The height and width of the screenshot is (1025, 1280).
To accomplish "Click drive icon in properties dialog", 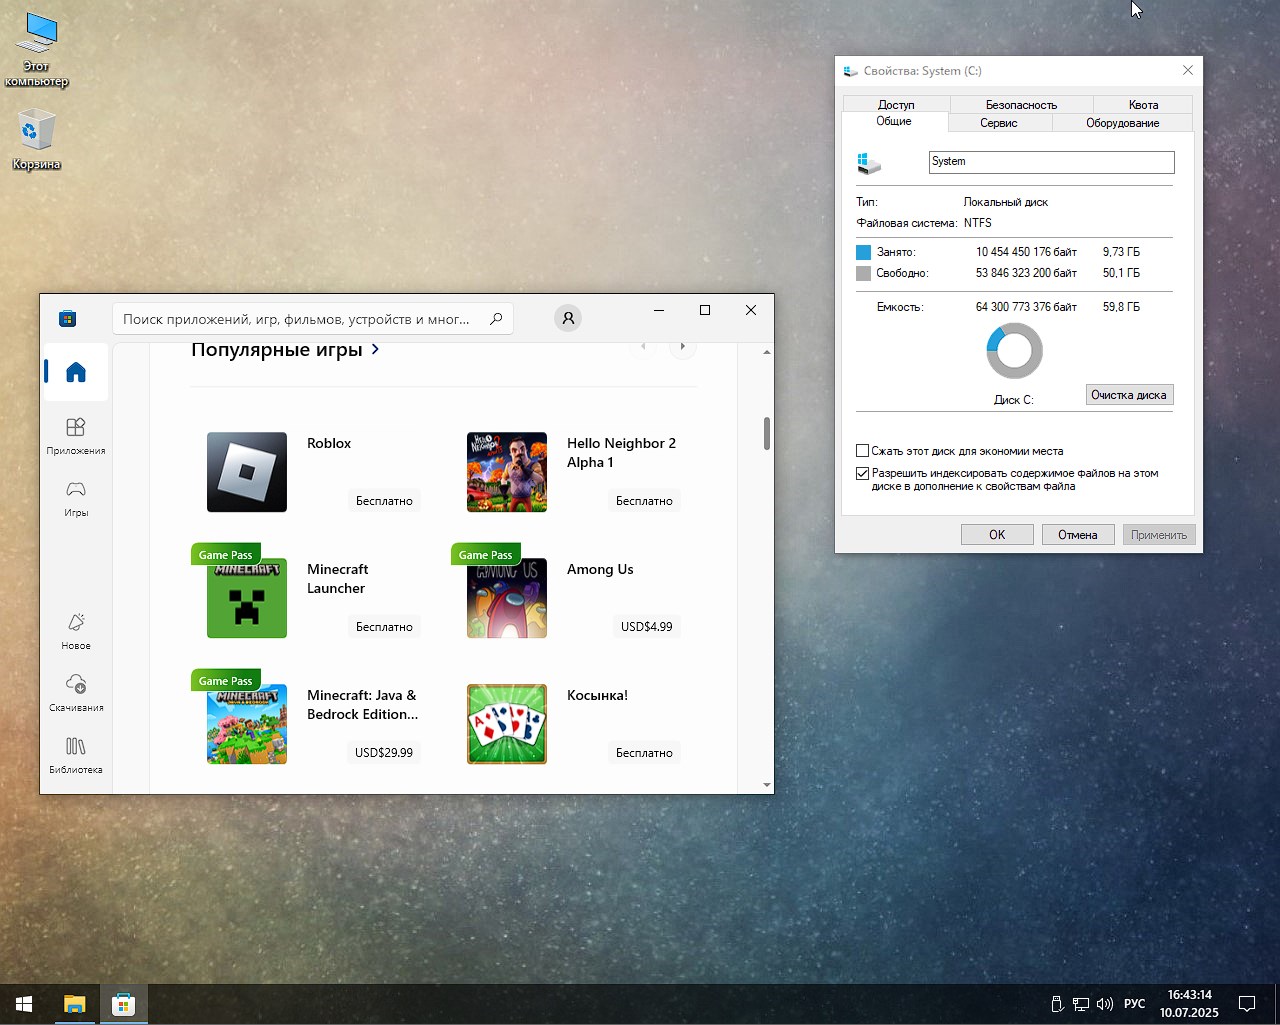I will tap(869, 163).
